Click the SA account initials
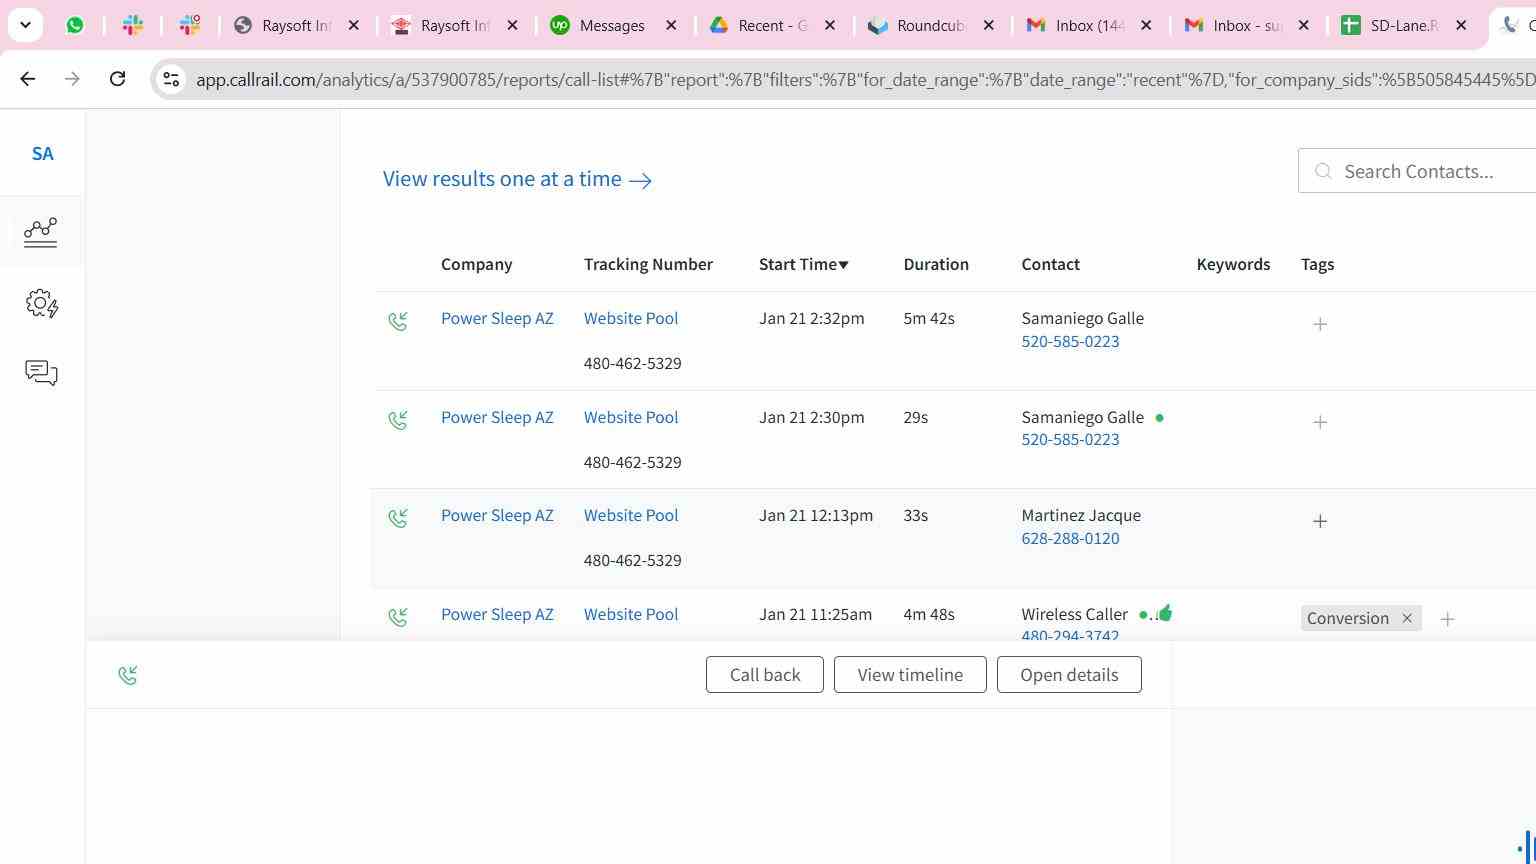Screen dimensions: 1536x864 click(x=42, y=153)
